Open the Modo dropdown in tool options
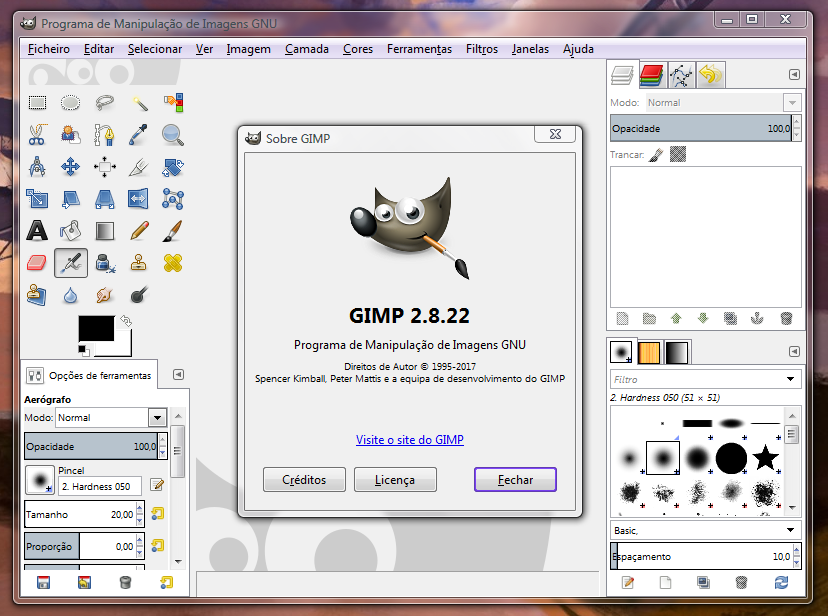The width and height of the screenshot is (828, 616). coord(157,418)
